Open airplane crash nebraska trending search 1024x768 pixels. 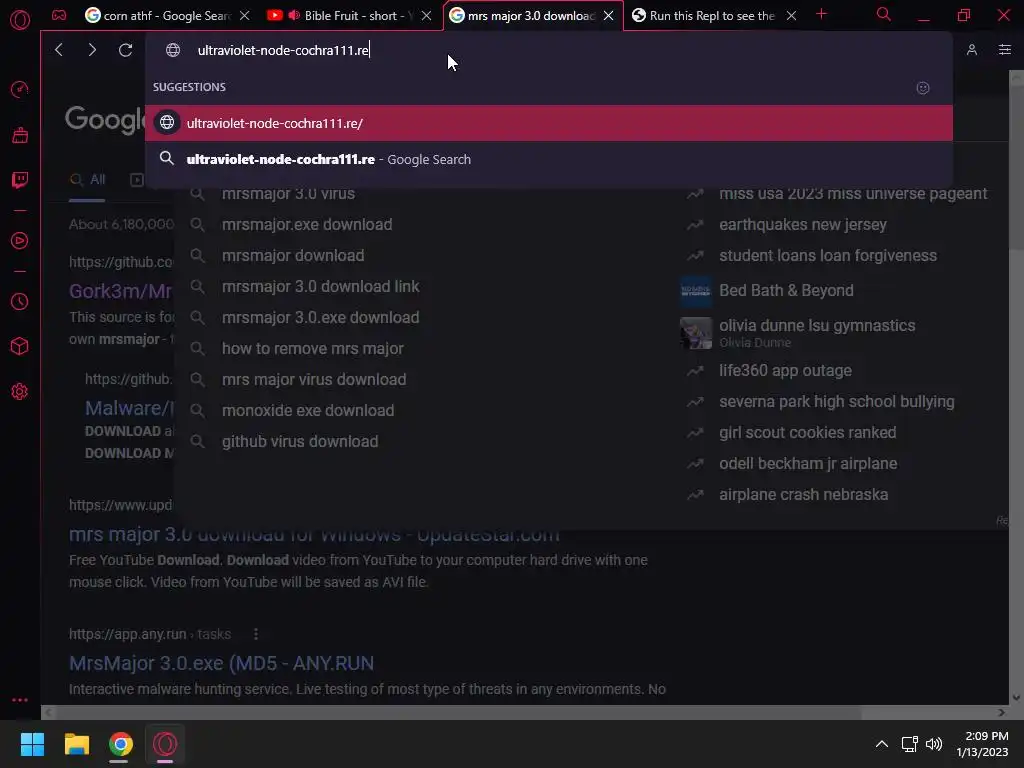tap(803, 494)
